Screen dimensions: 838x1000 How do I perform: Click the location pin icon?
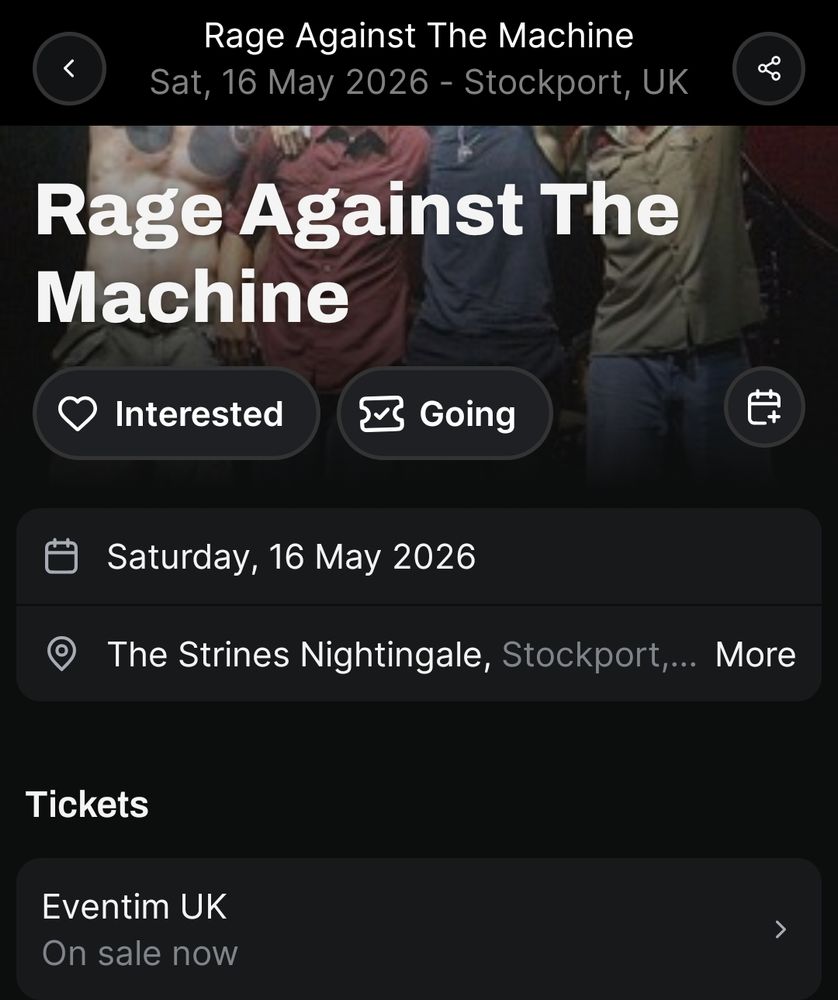point(61,654)
